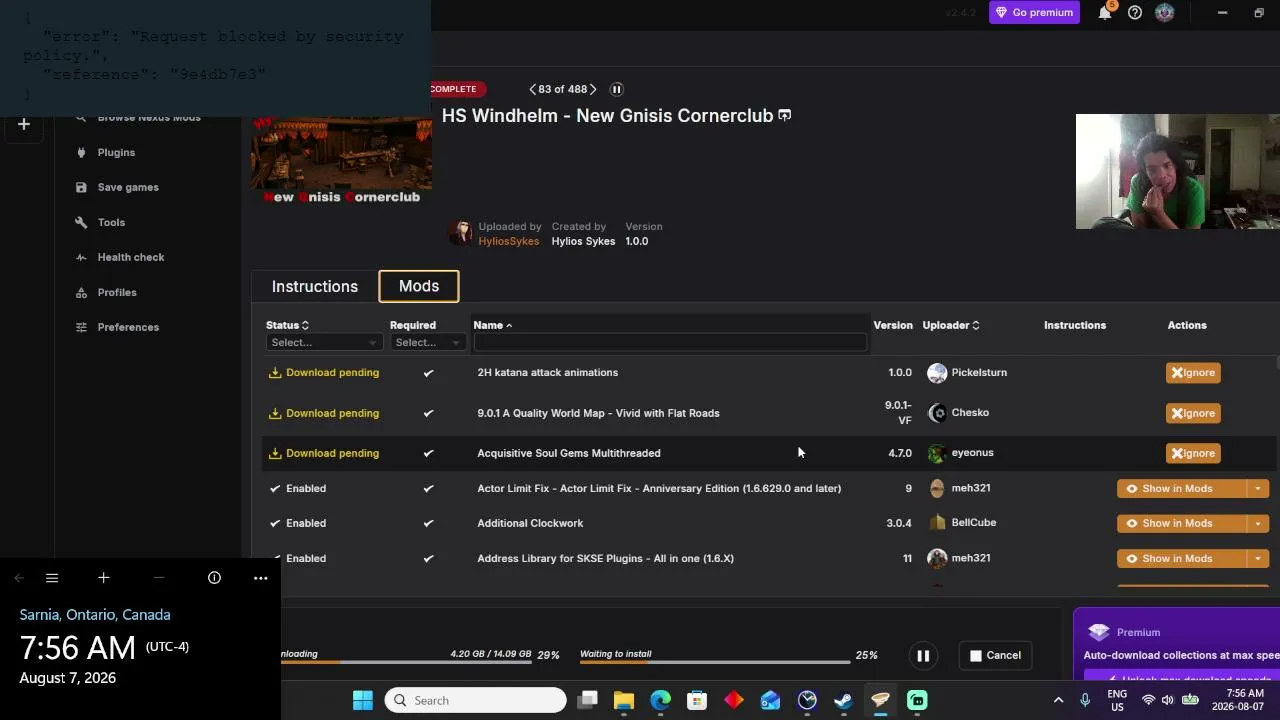Show Actor Limit Fix in Mods
The image size is (1280, 720).
click(x=1181, y=488)
